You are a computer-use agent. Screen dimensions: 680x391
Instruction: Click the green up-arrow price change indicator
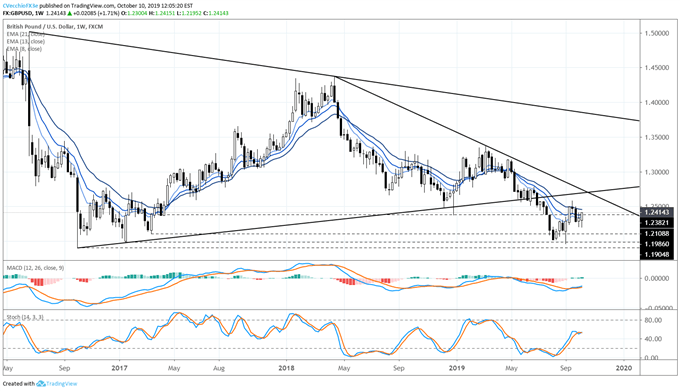click(x=69, y=13)
